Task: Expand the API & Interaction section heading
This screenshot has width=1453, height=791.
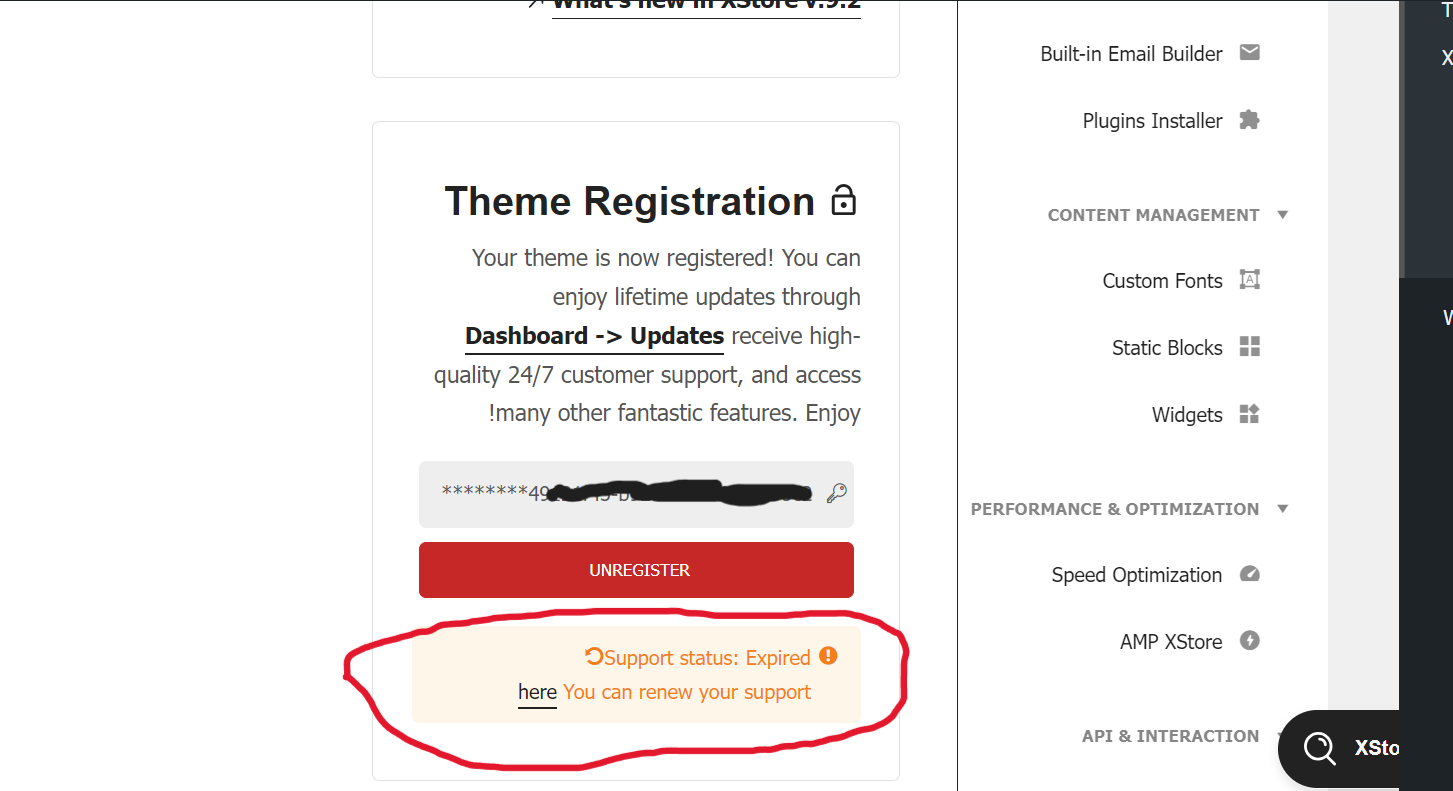Action: point(1170,736)
